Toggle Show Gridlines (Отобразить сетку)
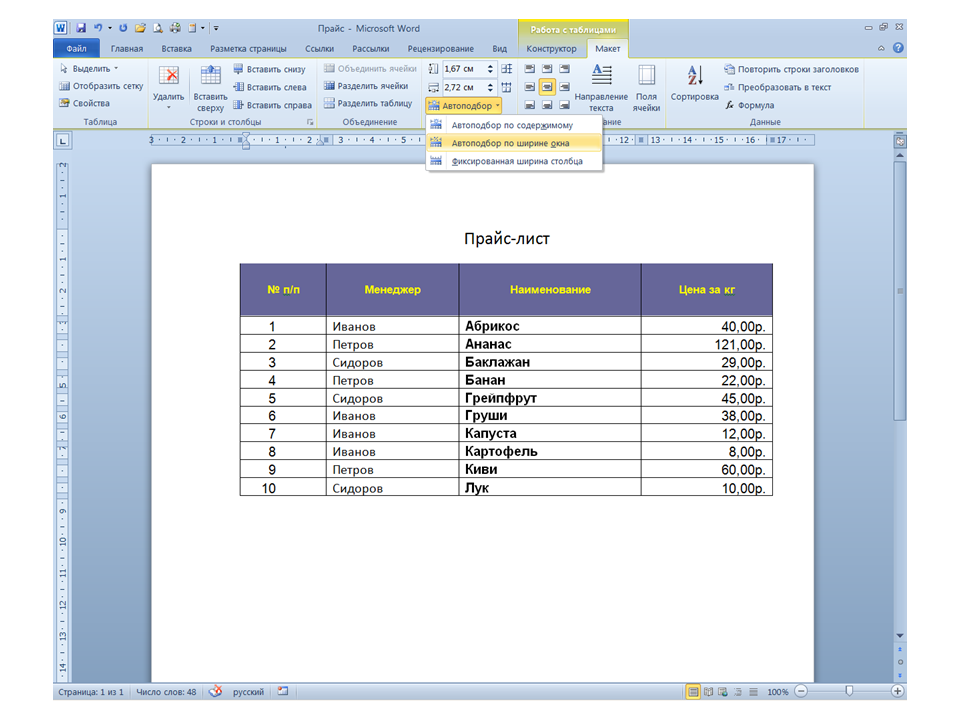Screen dimensions: 960x720 101,86
